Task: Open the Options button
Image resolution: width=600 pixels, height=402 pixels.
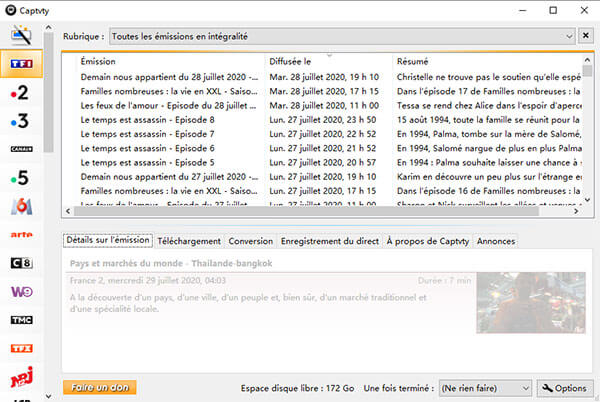Action: click(x=565, y=388)
